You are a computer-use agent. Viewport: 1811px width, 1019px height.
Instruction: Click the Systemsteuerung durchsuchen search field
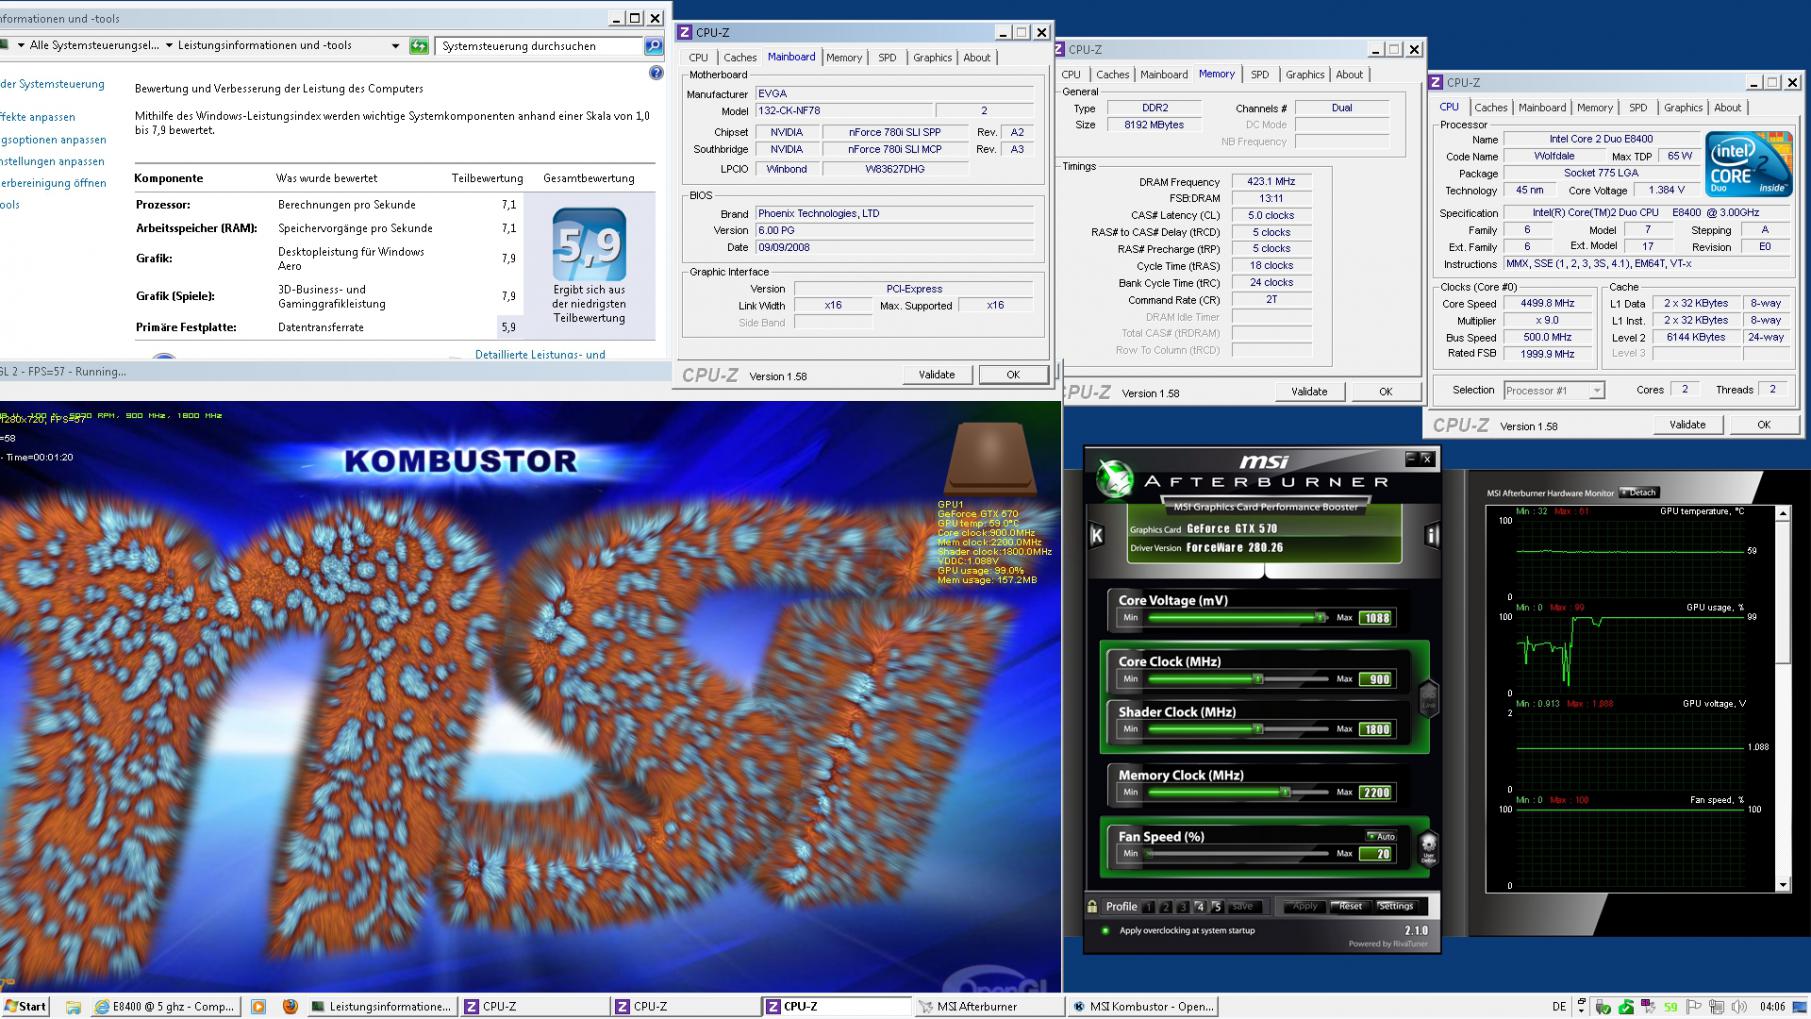click(540, 46)
